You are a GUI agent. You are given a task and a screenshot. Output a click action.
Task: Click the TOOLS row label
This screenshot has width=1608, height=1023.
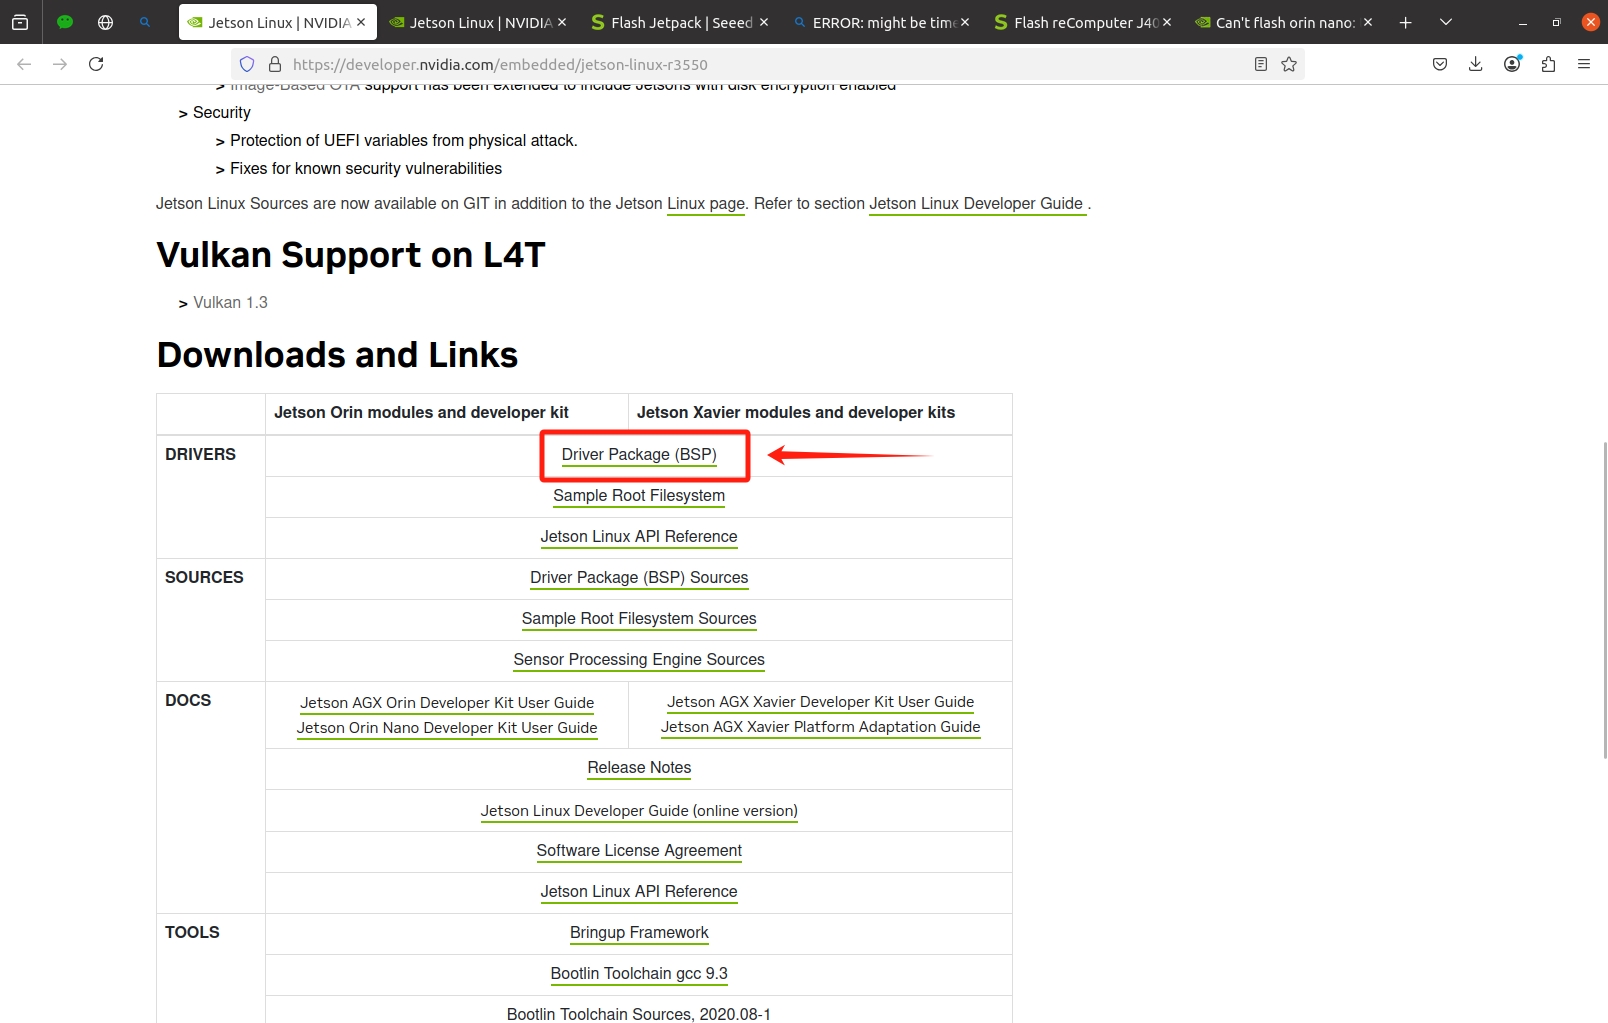point(192,932)
